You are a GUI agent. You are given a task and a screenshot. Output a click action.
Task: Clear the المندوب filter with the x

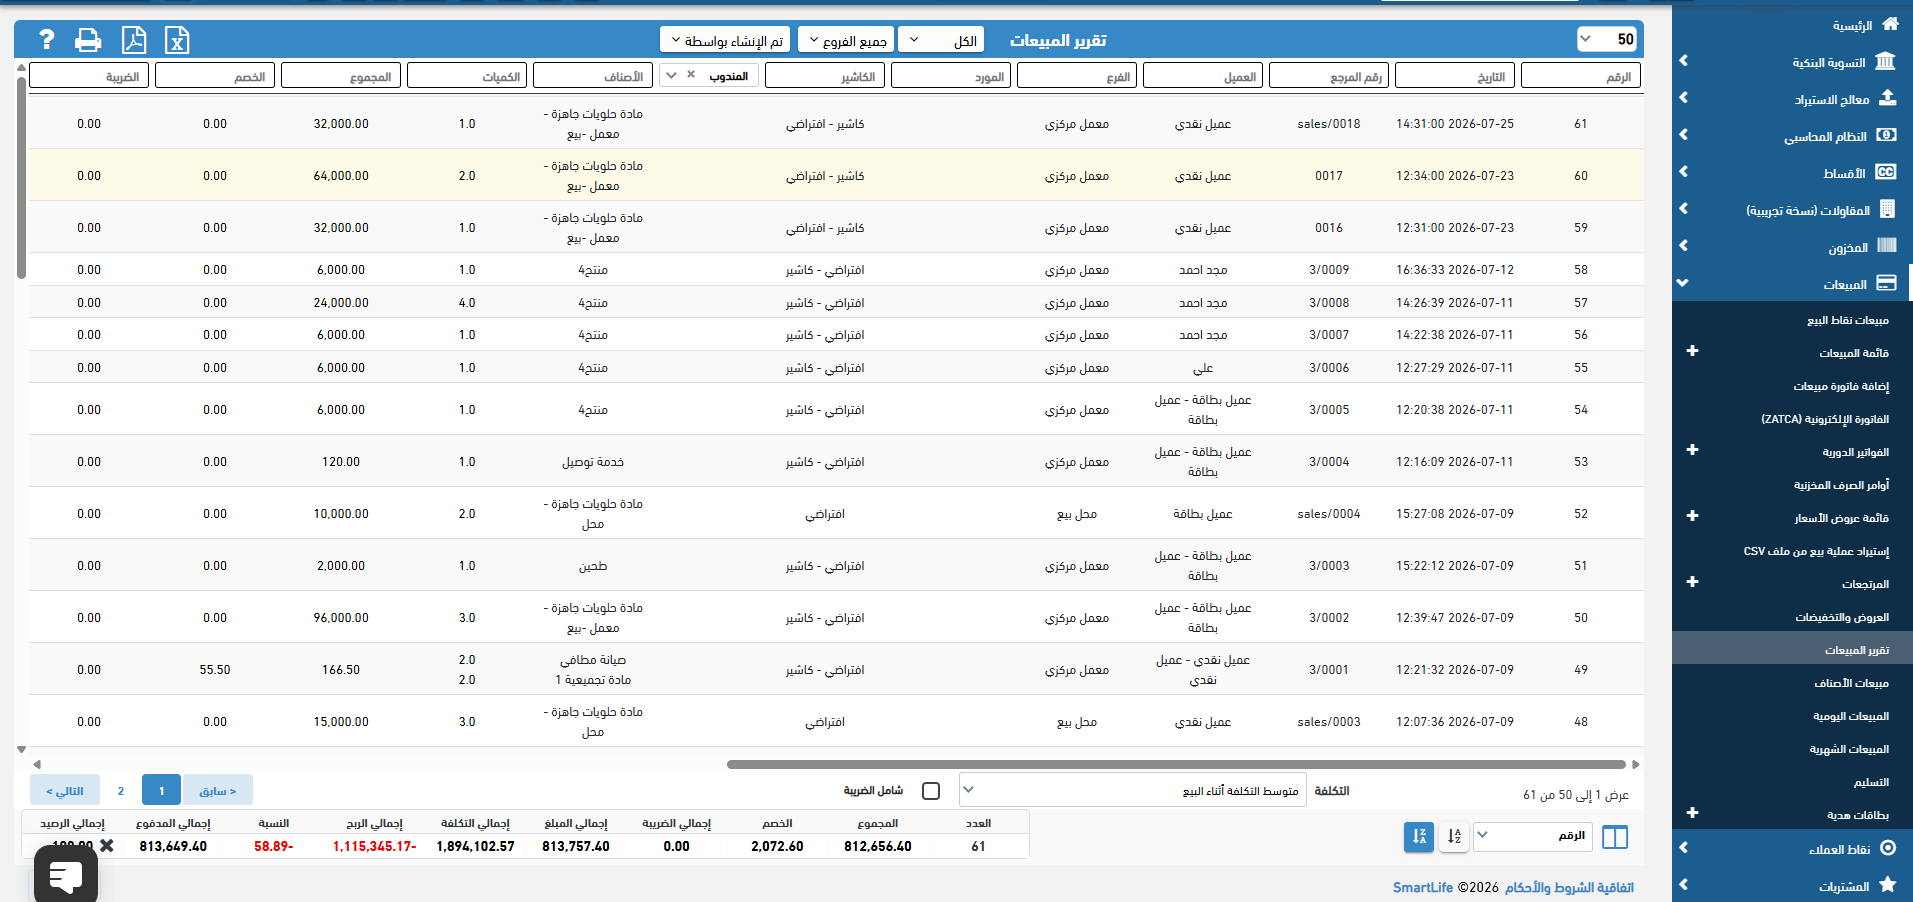click(691, 75)
